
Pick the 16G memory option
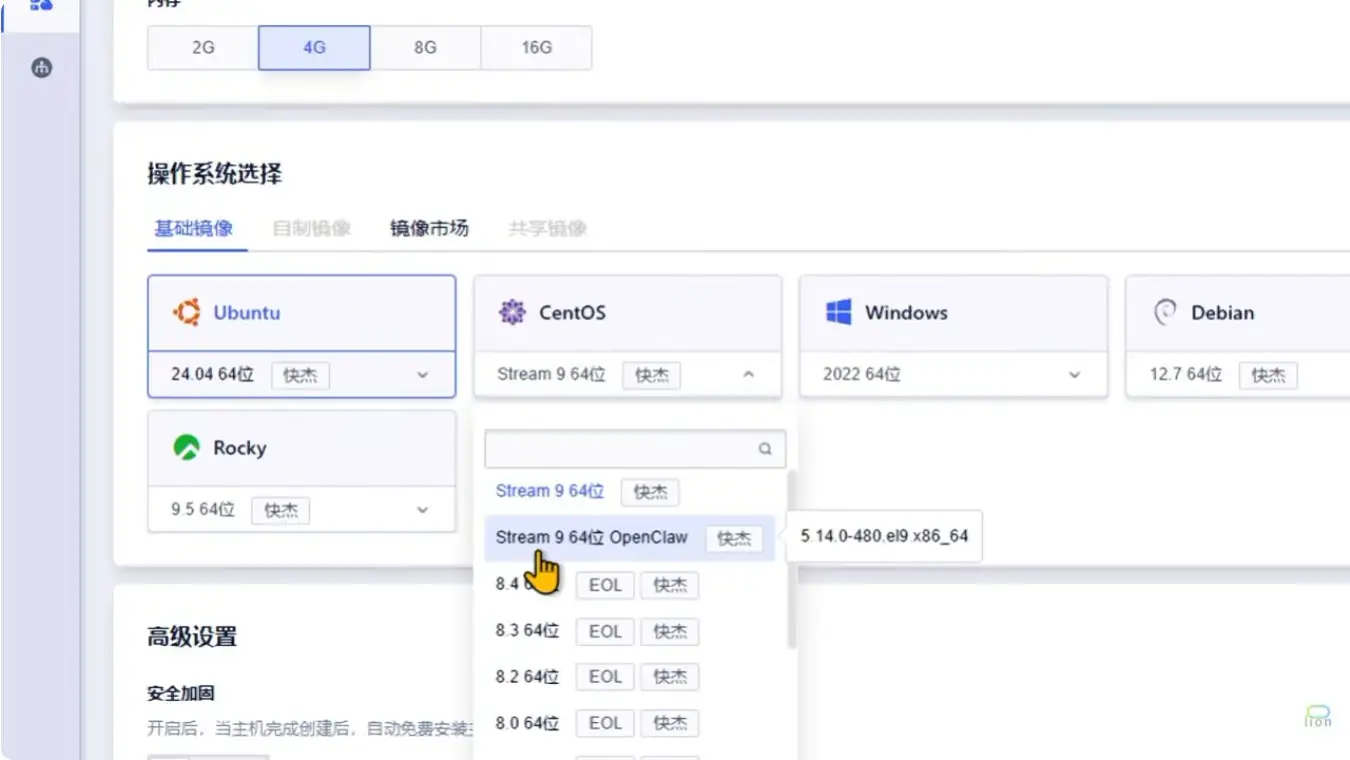(x=536, y=48)
